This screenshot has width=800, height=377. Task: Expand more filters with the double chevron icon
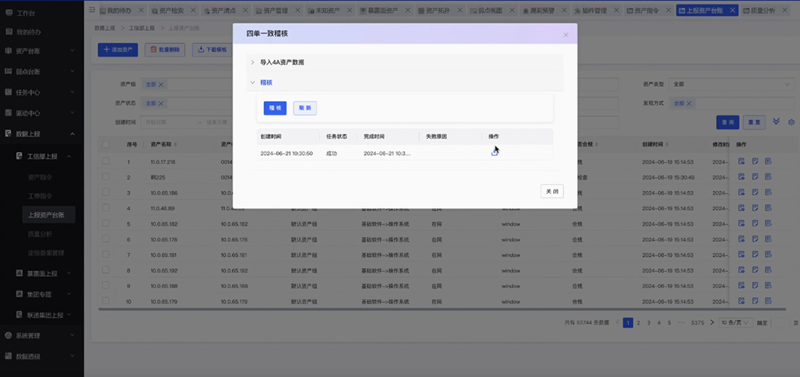[x=777, y=121]
